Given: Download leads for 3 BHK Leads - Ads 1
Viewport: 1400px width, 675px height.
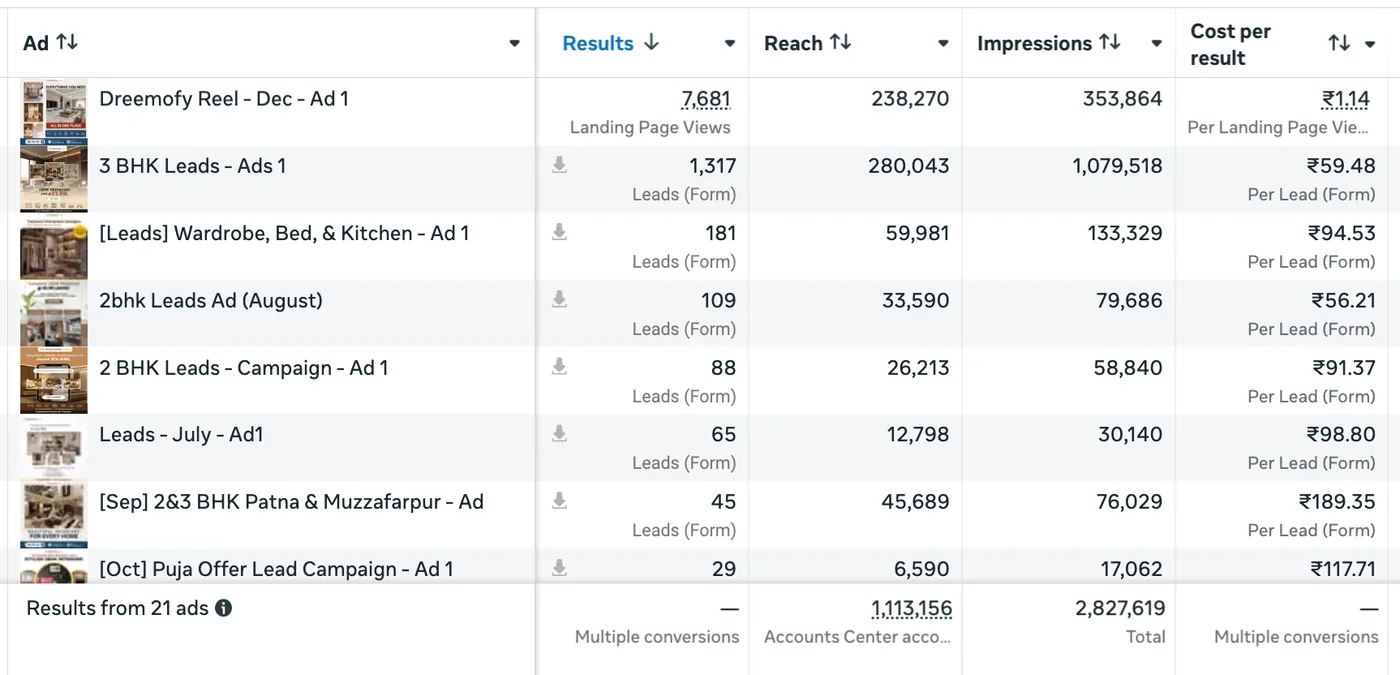Looking at the screenshot, I should coord(560,165).
